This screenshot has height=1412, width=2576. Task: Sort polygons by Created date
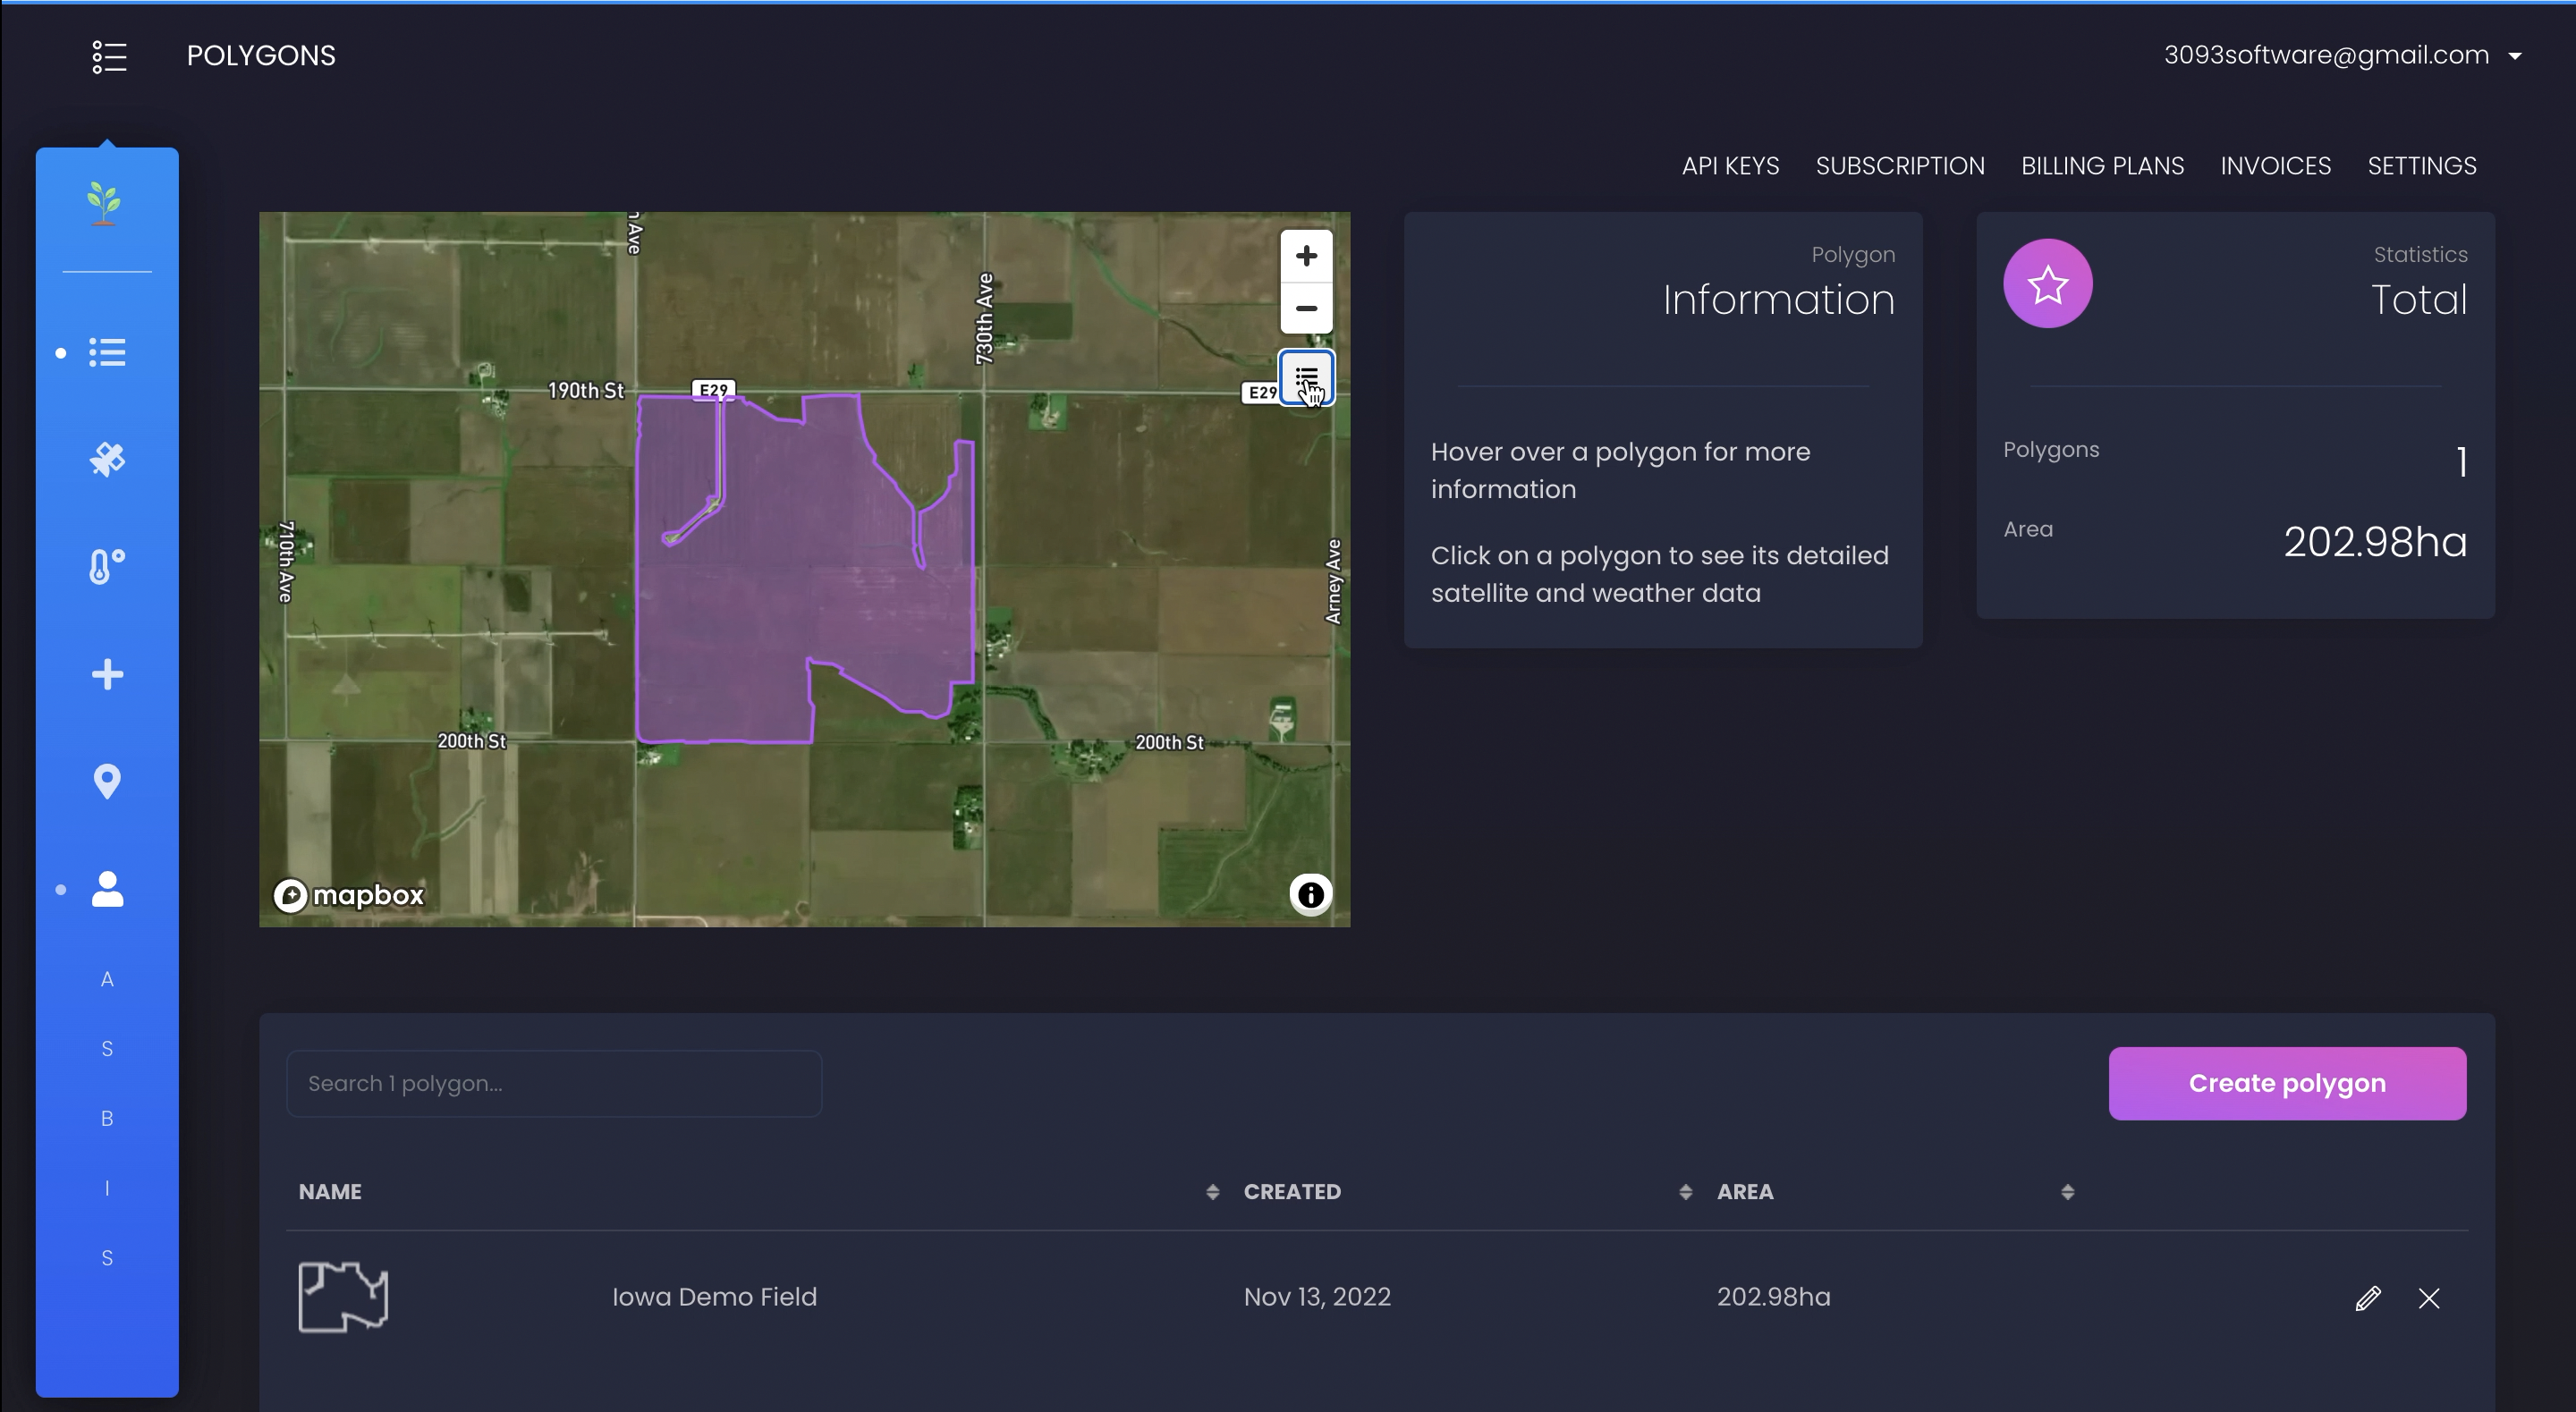pyautogui.click(x=1685, y=1192)
